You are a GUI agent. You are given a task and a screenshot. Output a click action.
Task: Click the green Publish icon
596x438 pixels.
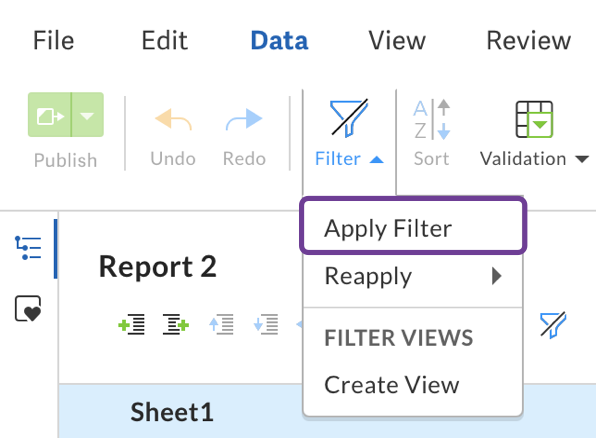tap(49, 115)
